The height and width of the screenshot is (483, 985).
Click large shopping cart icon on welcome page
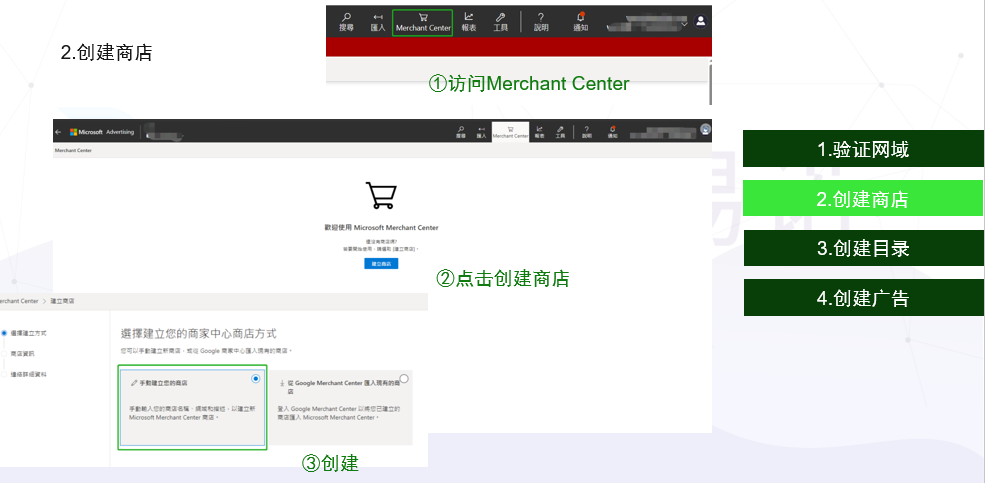point(381,195)
